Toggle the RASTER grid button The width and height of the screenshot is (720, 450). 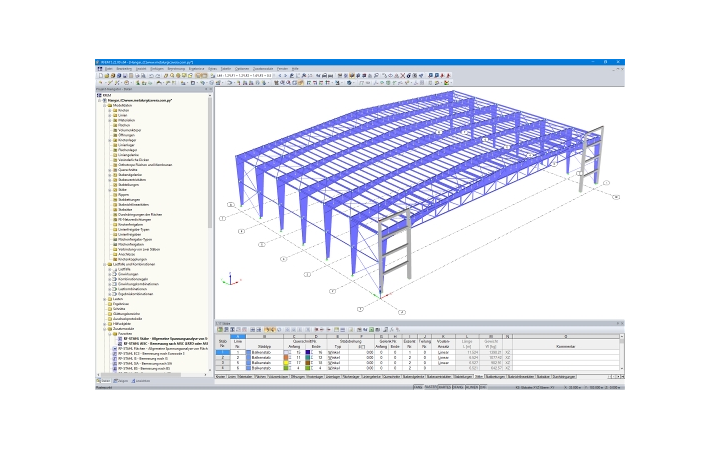431,387
